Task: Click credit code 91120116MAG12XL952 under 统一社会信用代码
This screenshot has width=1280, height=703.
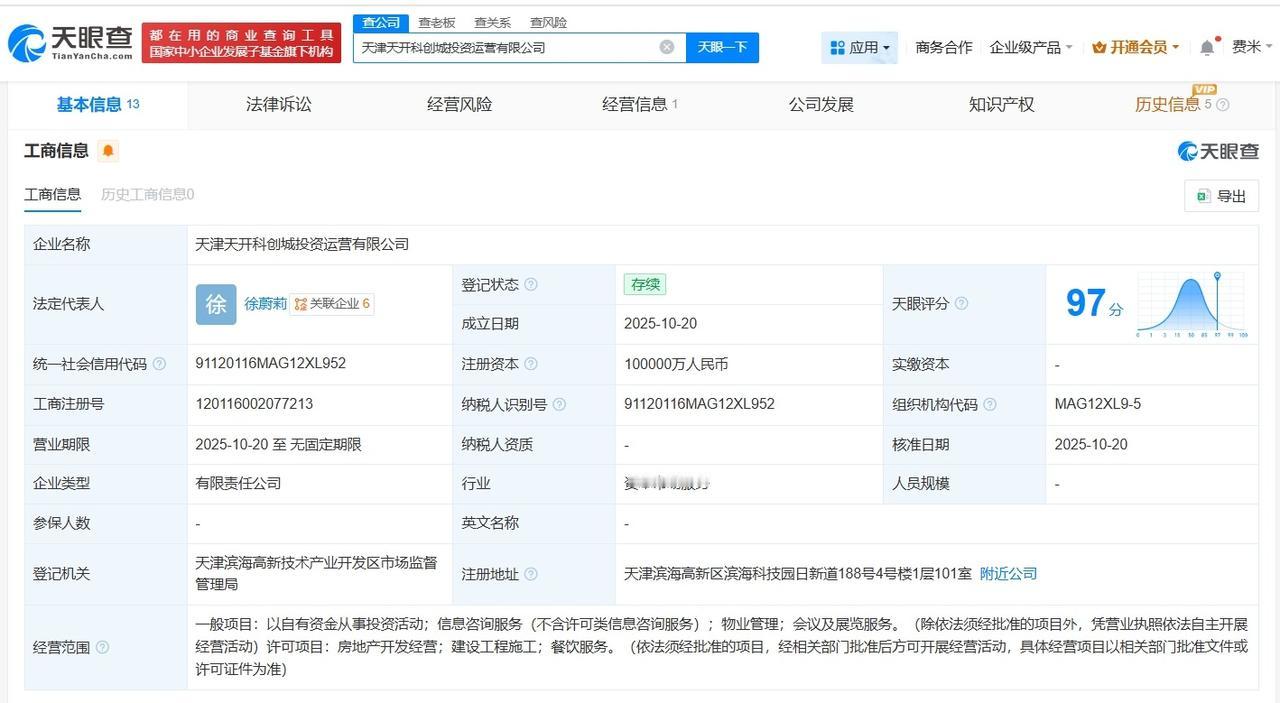Action: pos(271,364)
